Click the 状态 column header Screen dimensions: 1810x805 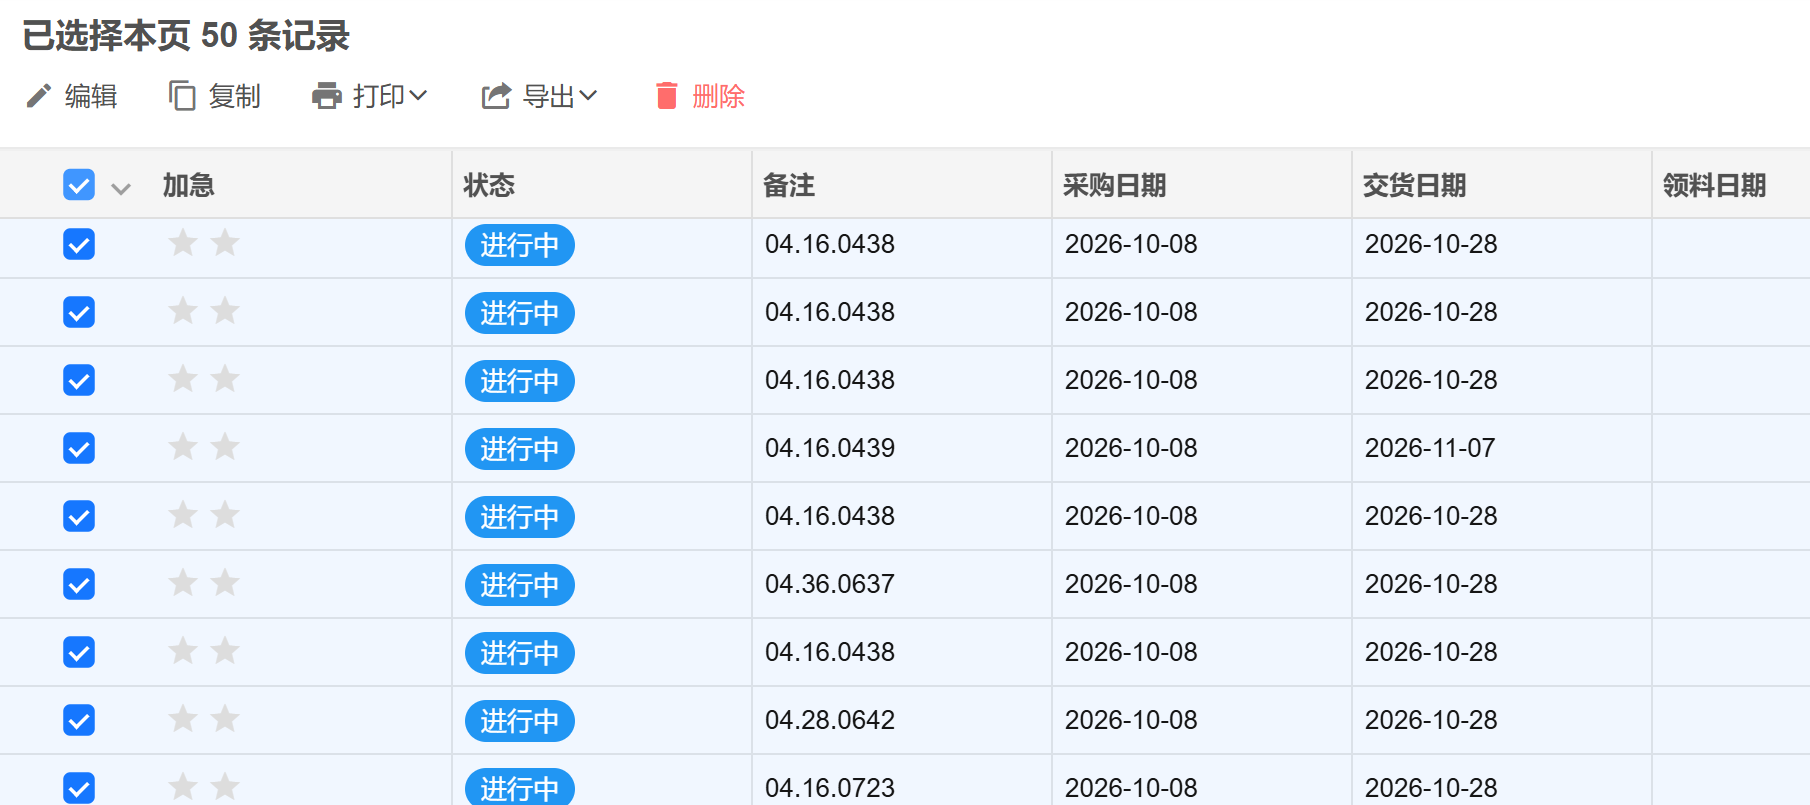489,185
